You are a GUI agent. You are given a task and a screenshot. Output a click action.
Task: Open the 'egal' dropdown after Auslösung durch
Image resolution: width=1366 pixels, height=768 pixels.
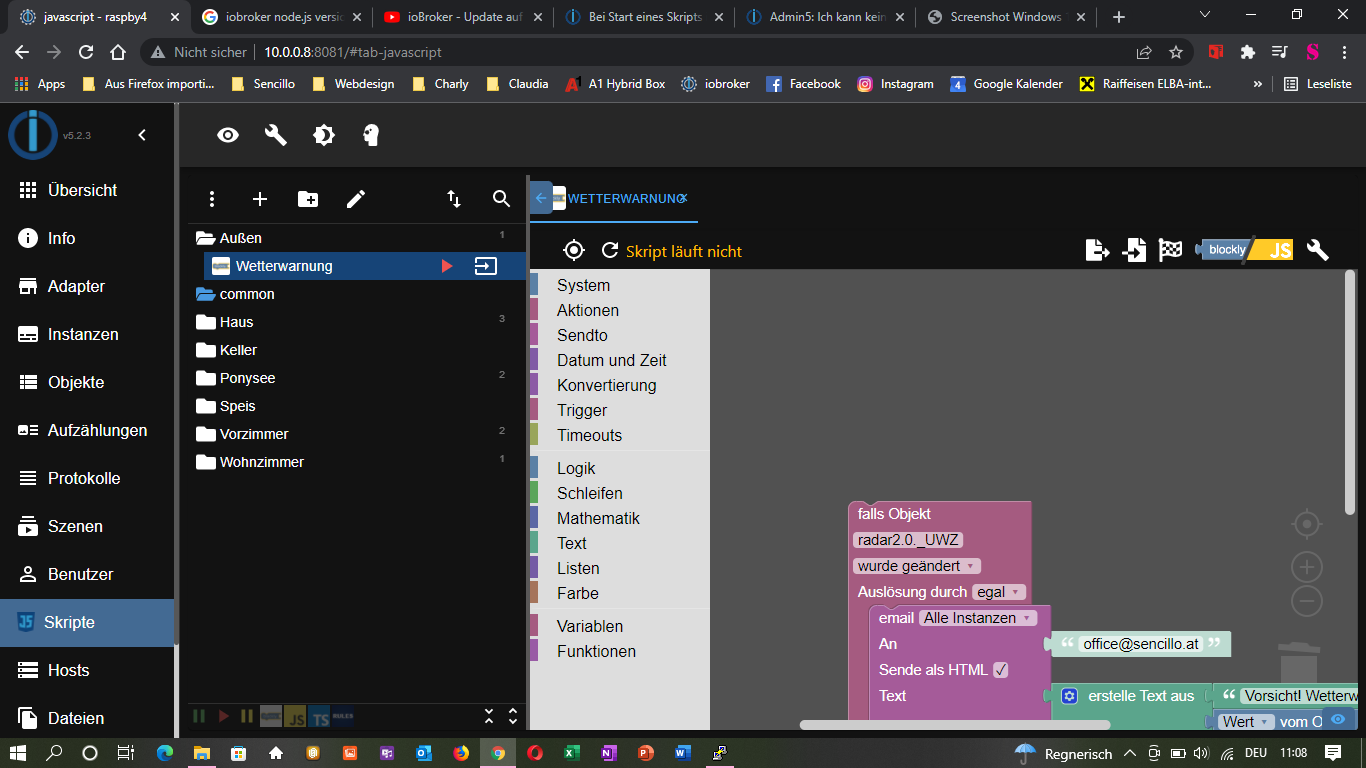point(998,592)
